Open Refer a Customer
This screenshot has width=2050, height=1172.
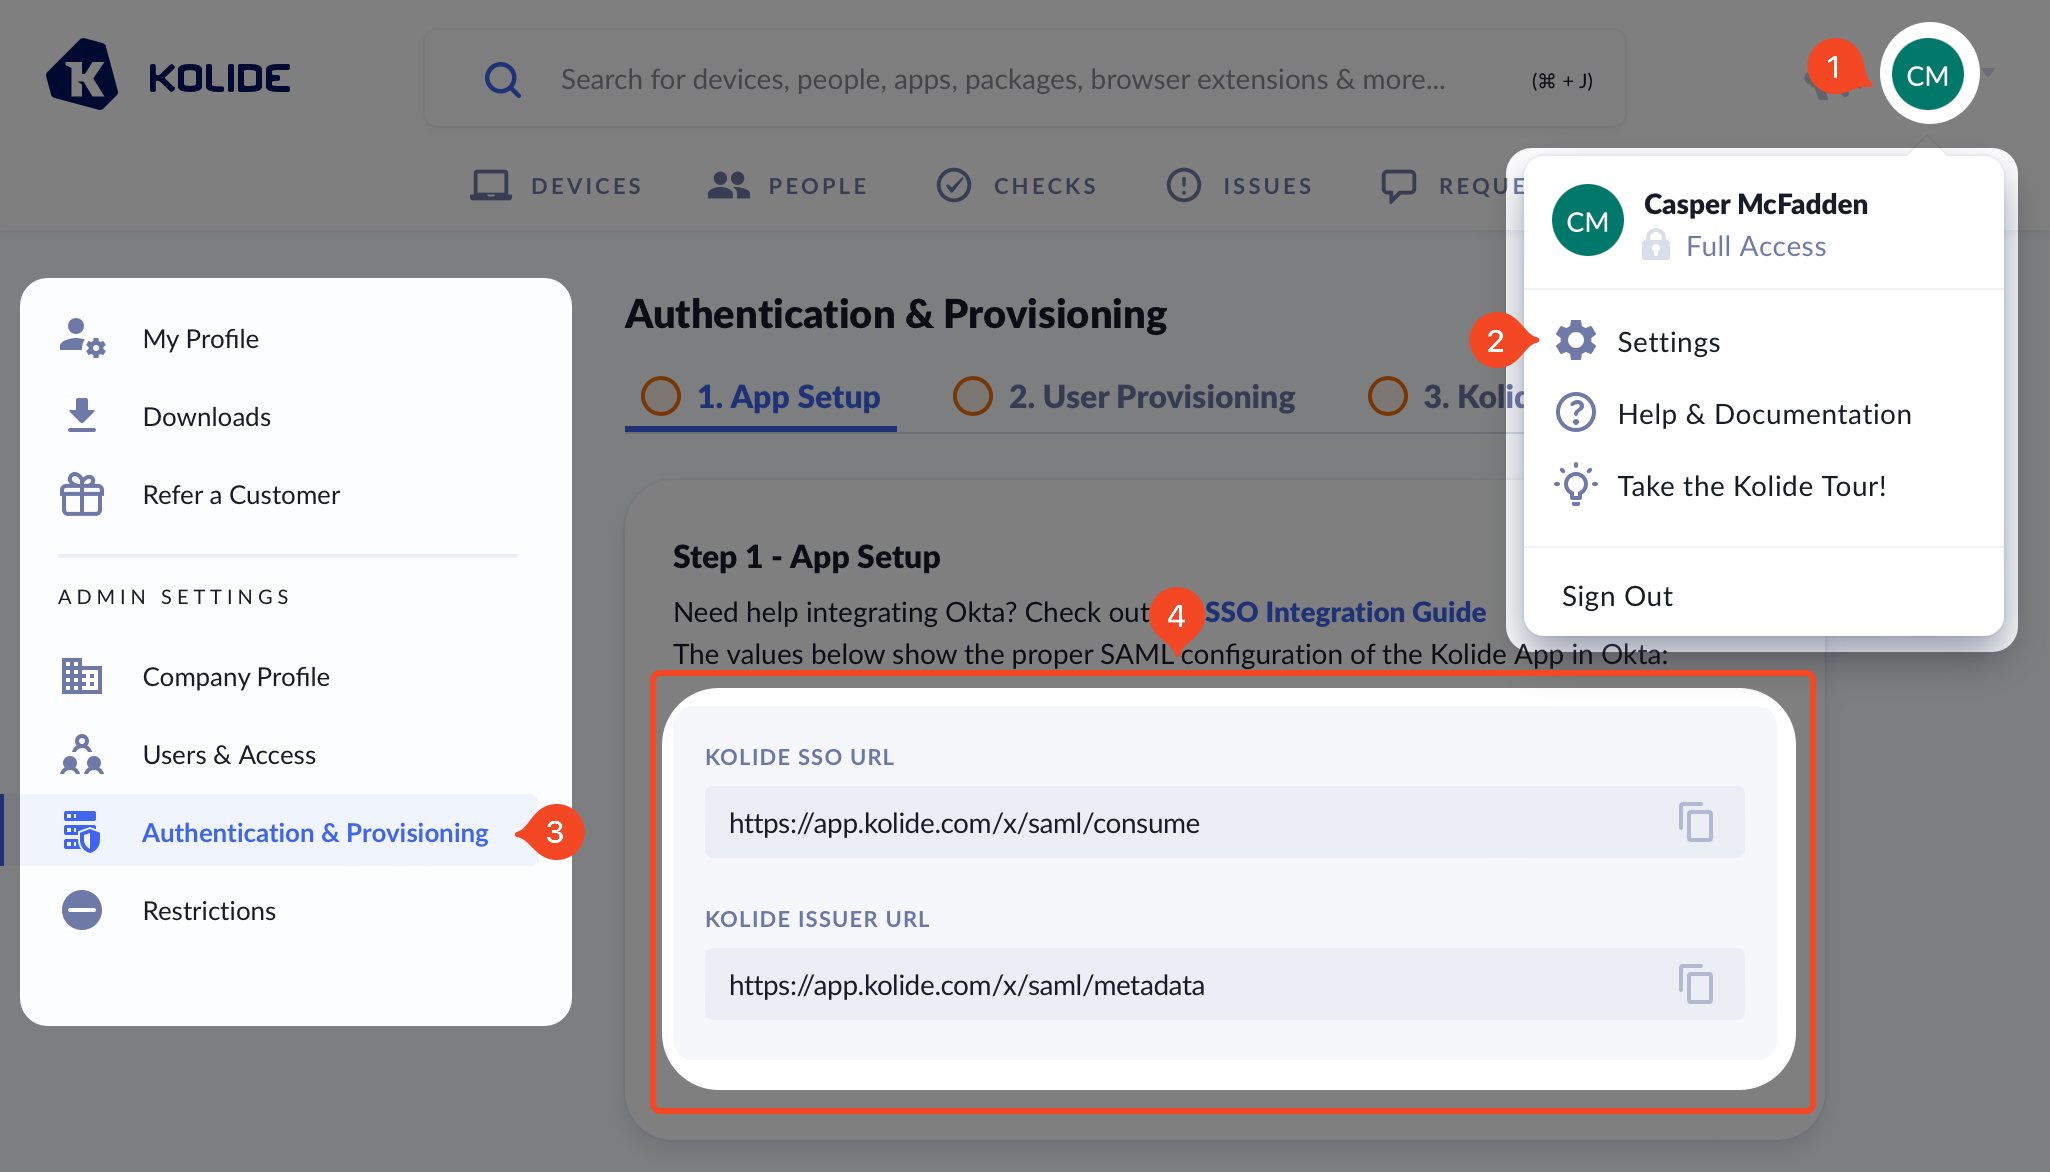point(241,495)
